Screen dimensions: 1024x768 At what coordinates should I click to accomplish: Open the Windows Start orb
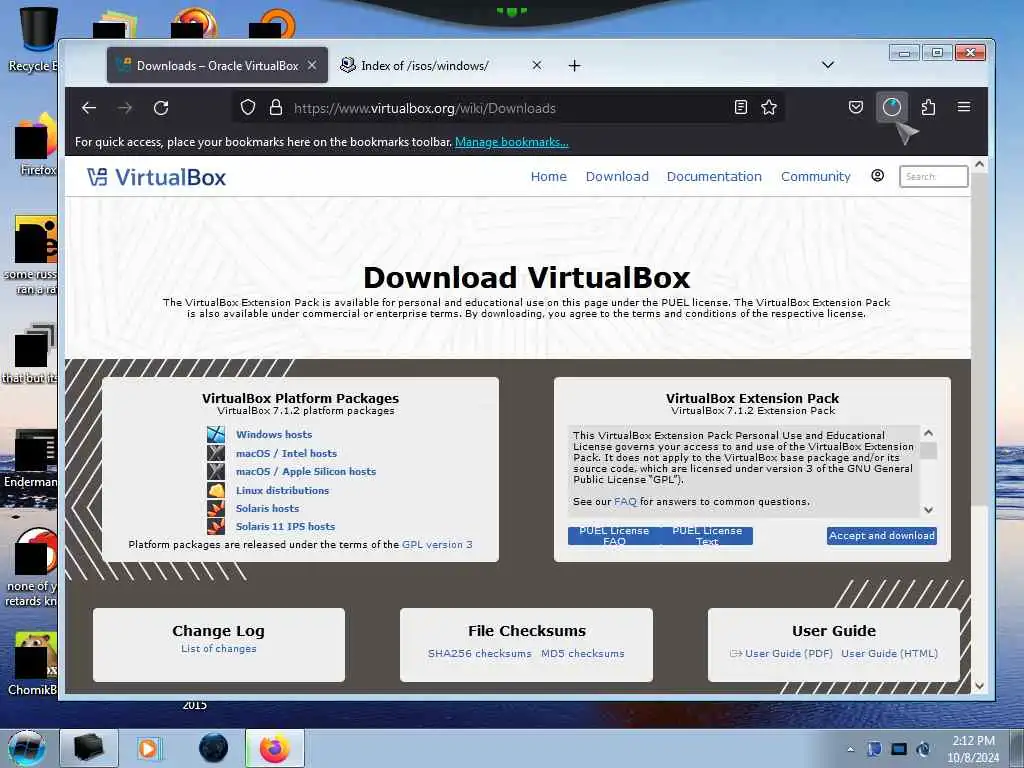(27, 748)
